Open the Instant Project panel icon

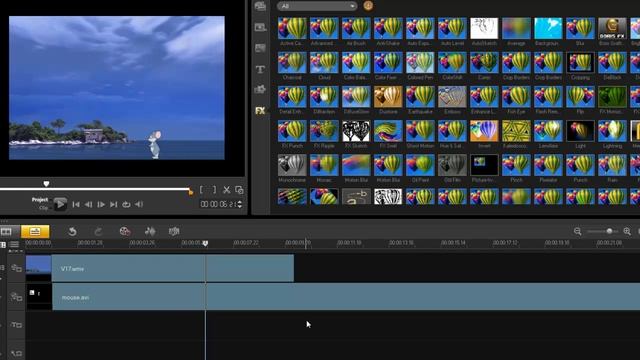pyautogui.click(x=260, y=27)
